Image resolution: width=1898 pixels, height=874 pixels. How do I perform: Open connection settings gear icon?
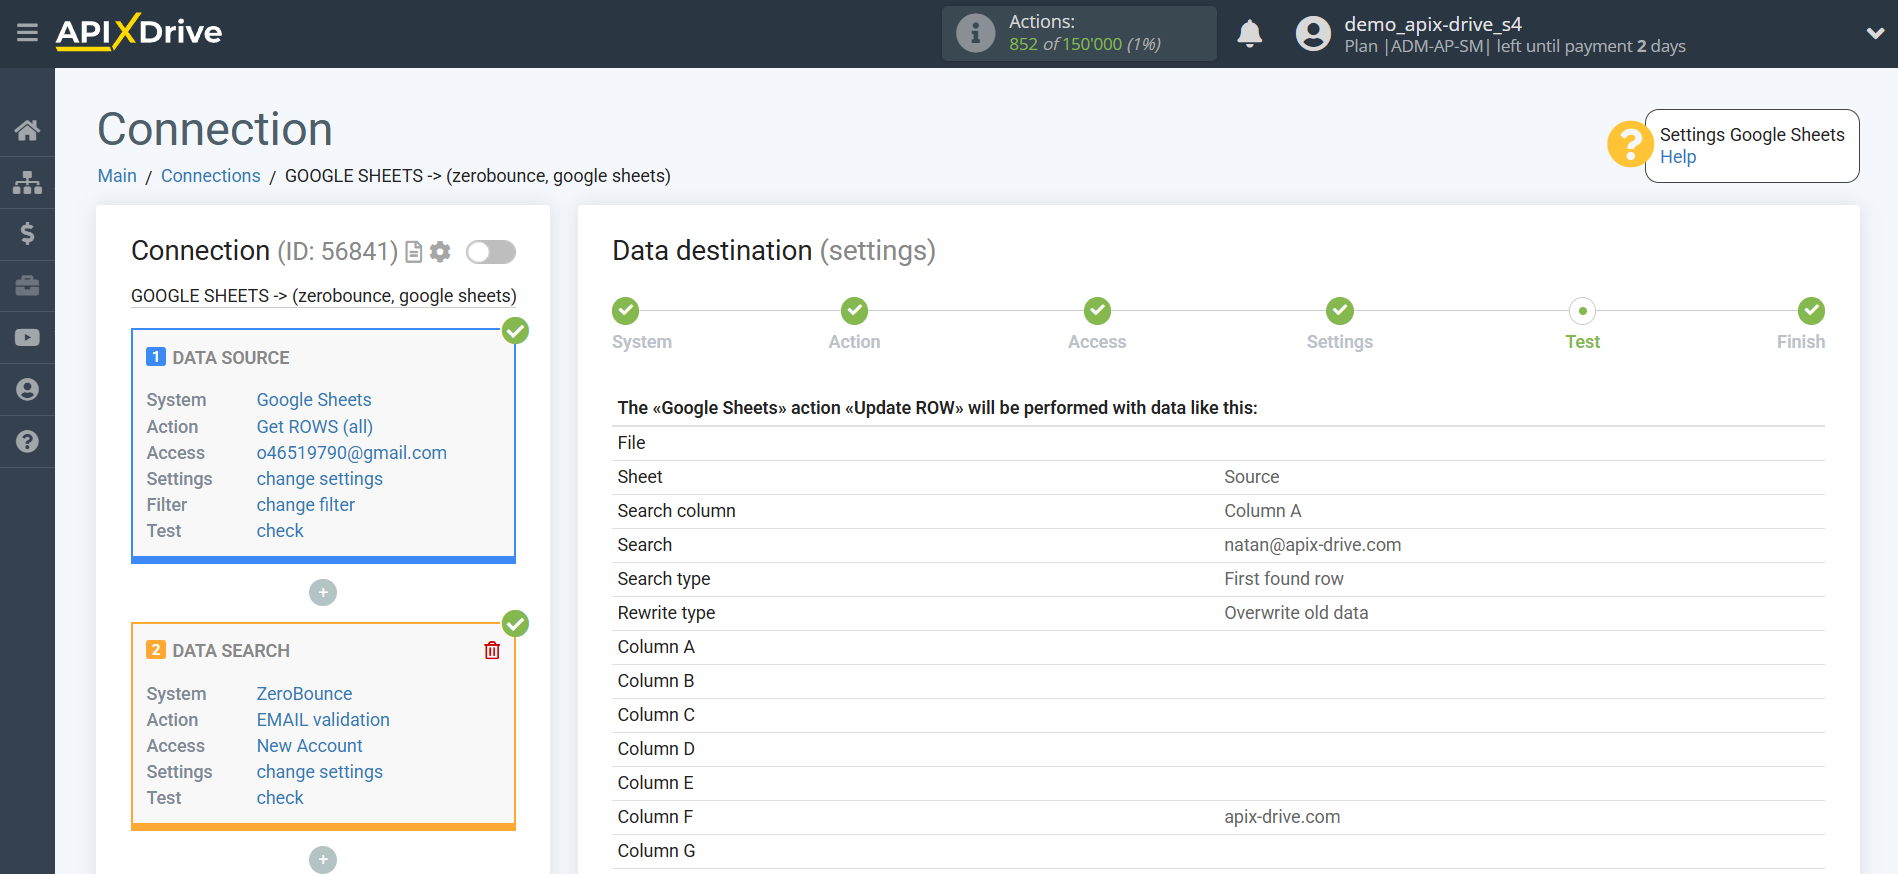[440, 252]
